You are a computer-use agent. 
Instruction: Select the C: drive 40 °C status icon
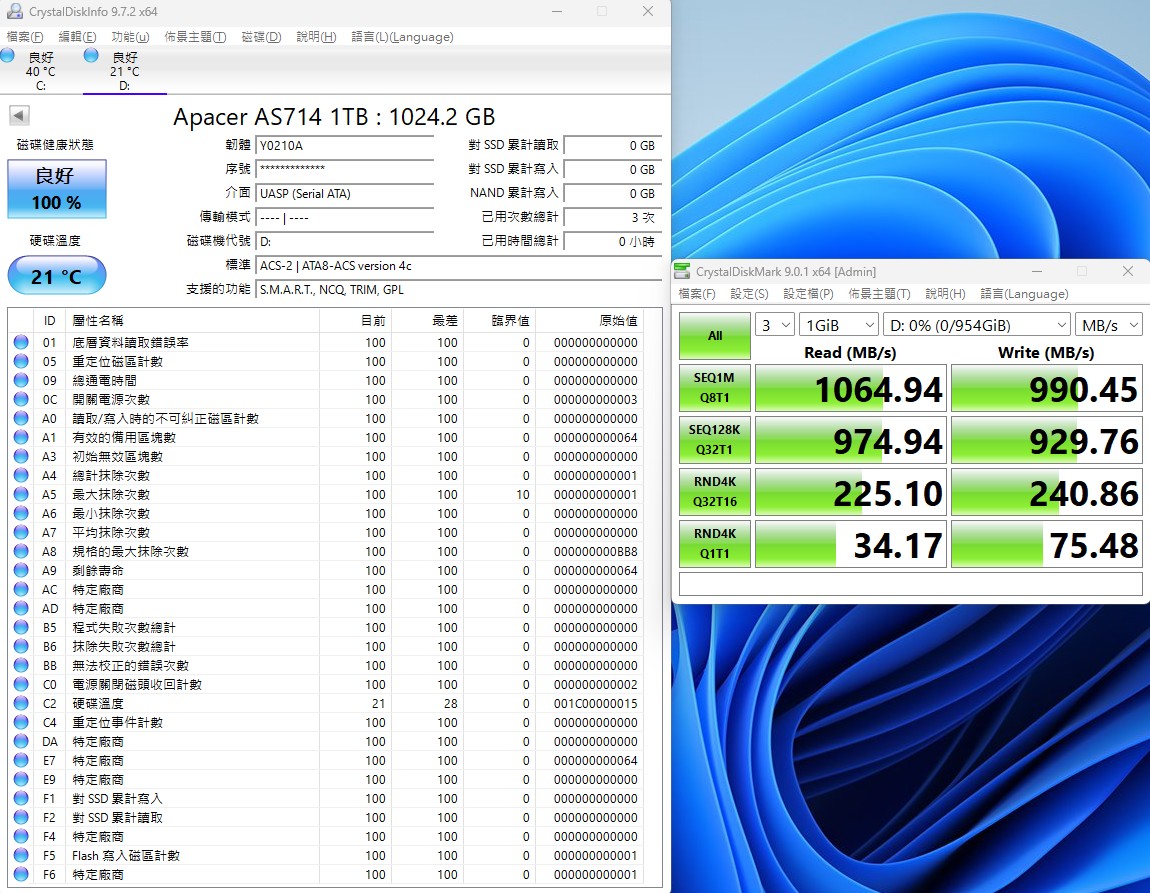point(8,56)
